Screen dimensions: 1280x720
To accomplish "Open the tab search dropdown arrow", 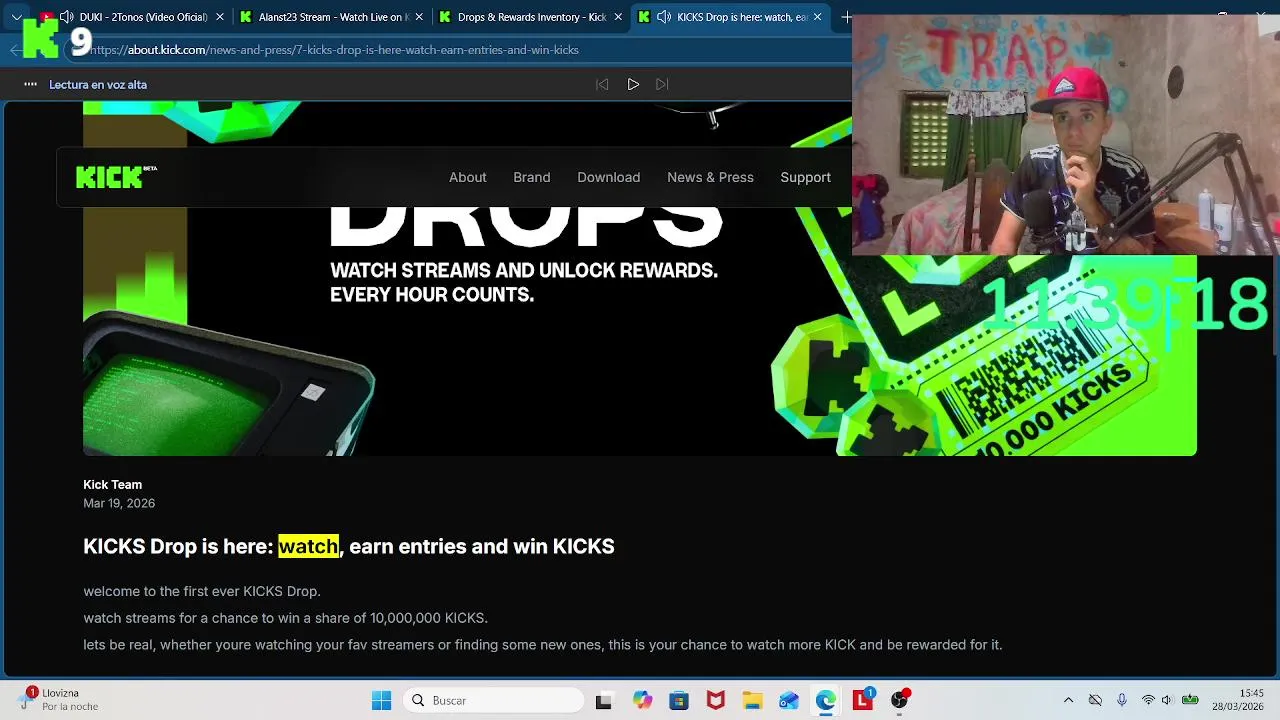I will click(16, 17).
